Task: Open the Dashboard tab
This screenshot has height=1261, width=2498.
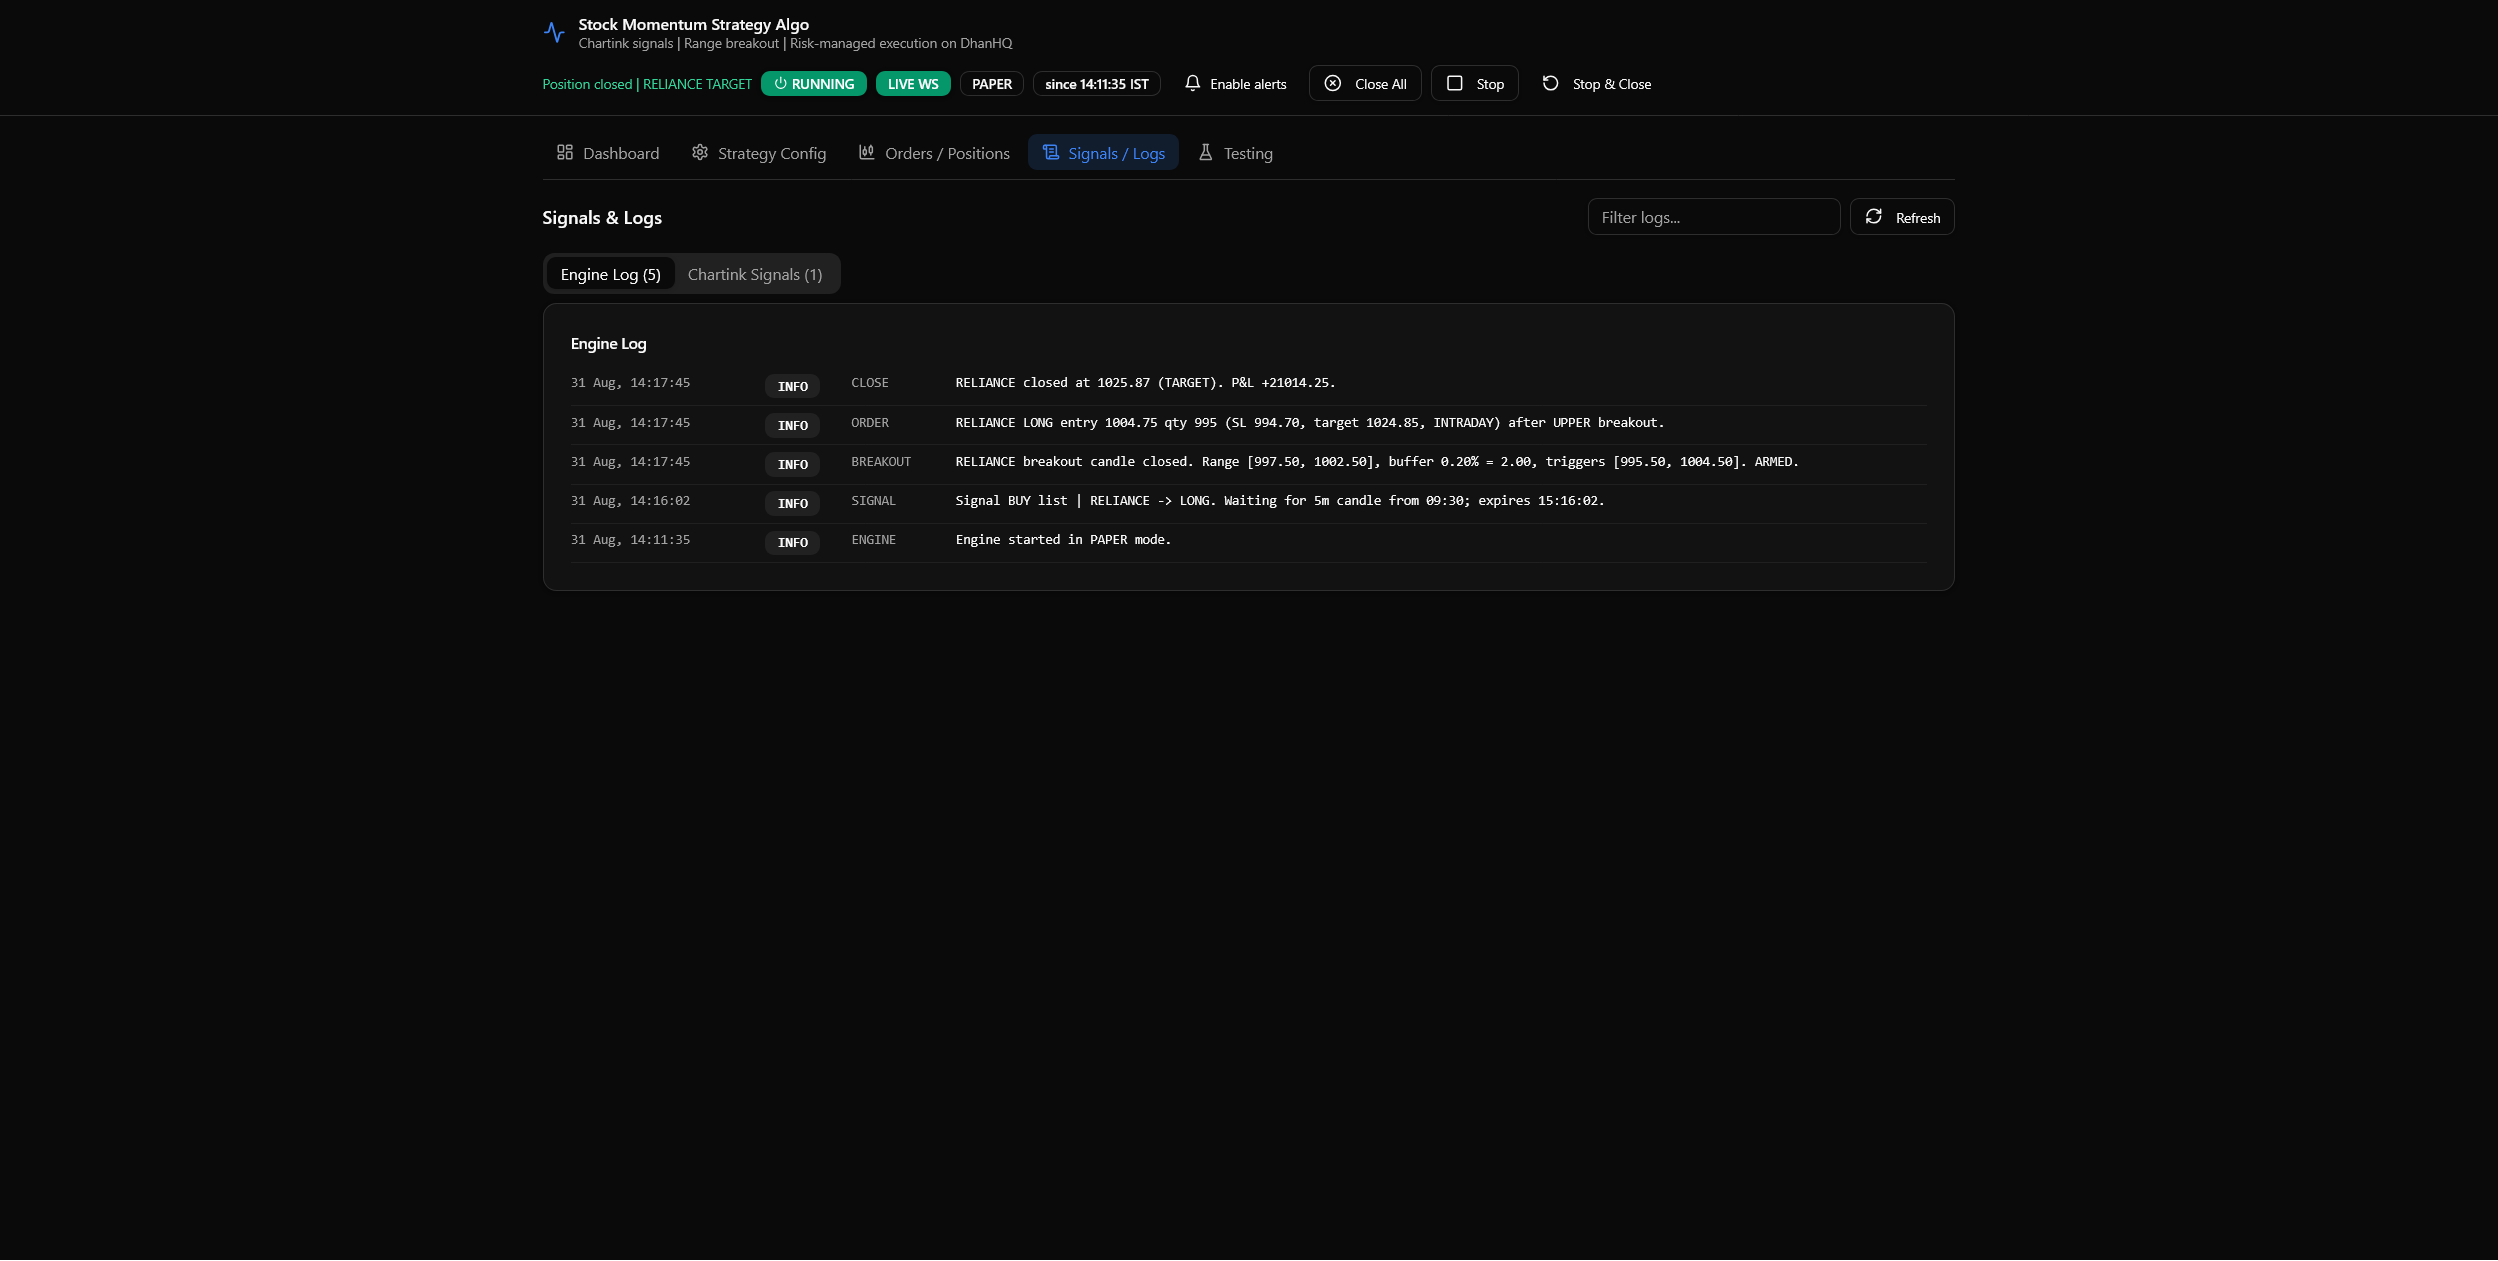Action: [608, 153]
